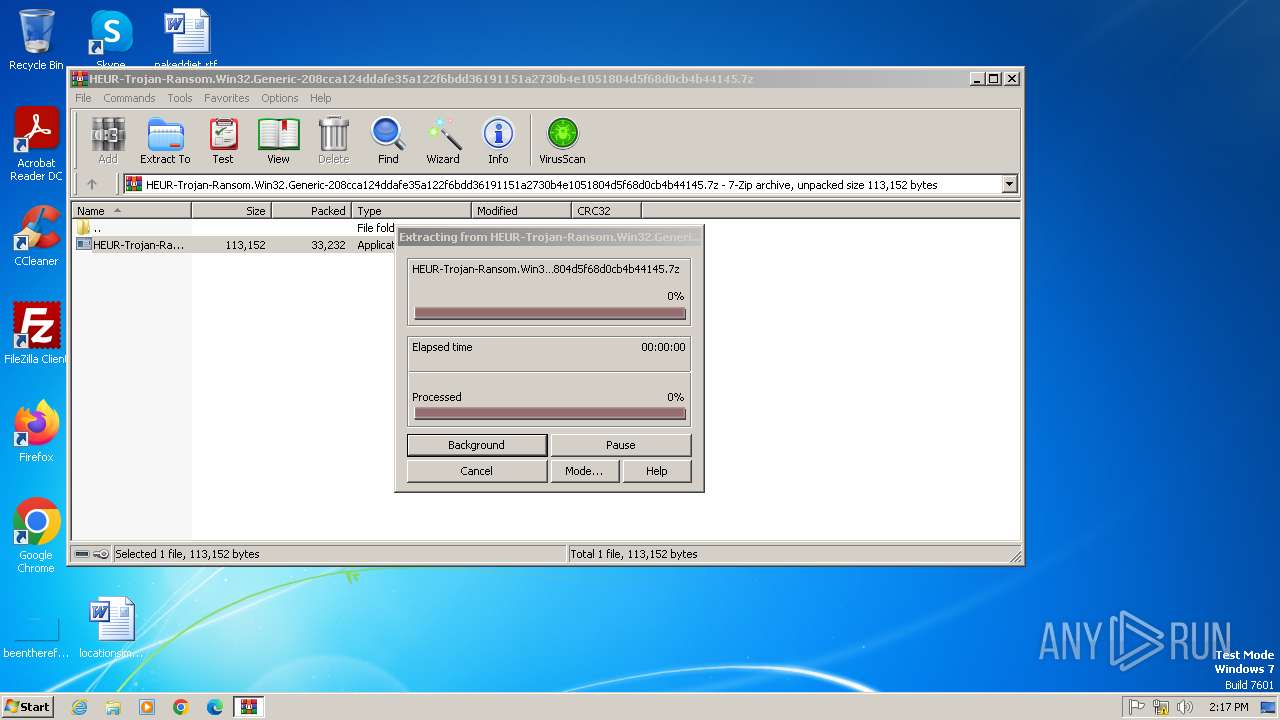Open the Start menu
The height and width of the screenshot is (720, 1280).
click(27, 707)
